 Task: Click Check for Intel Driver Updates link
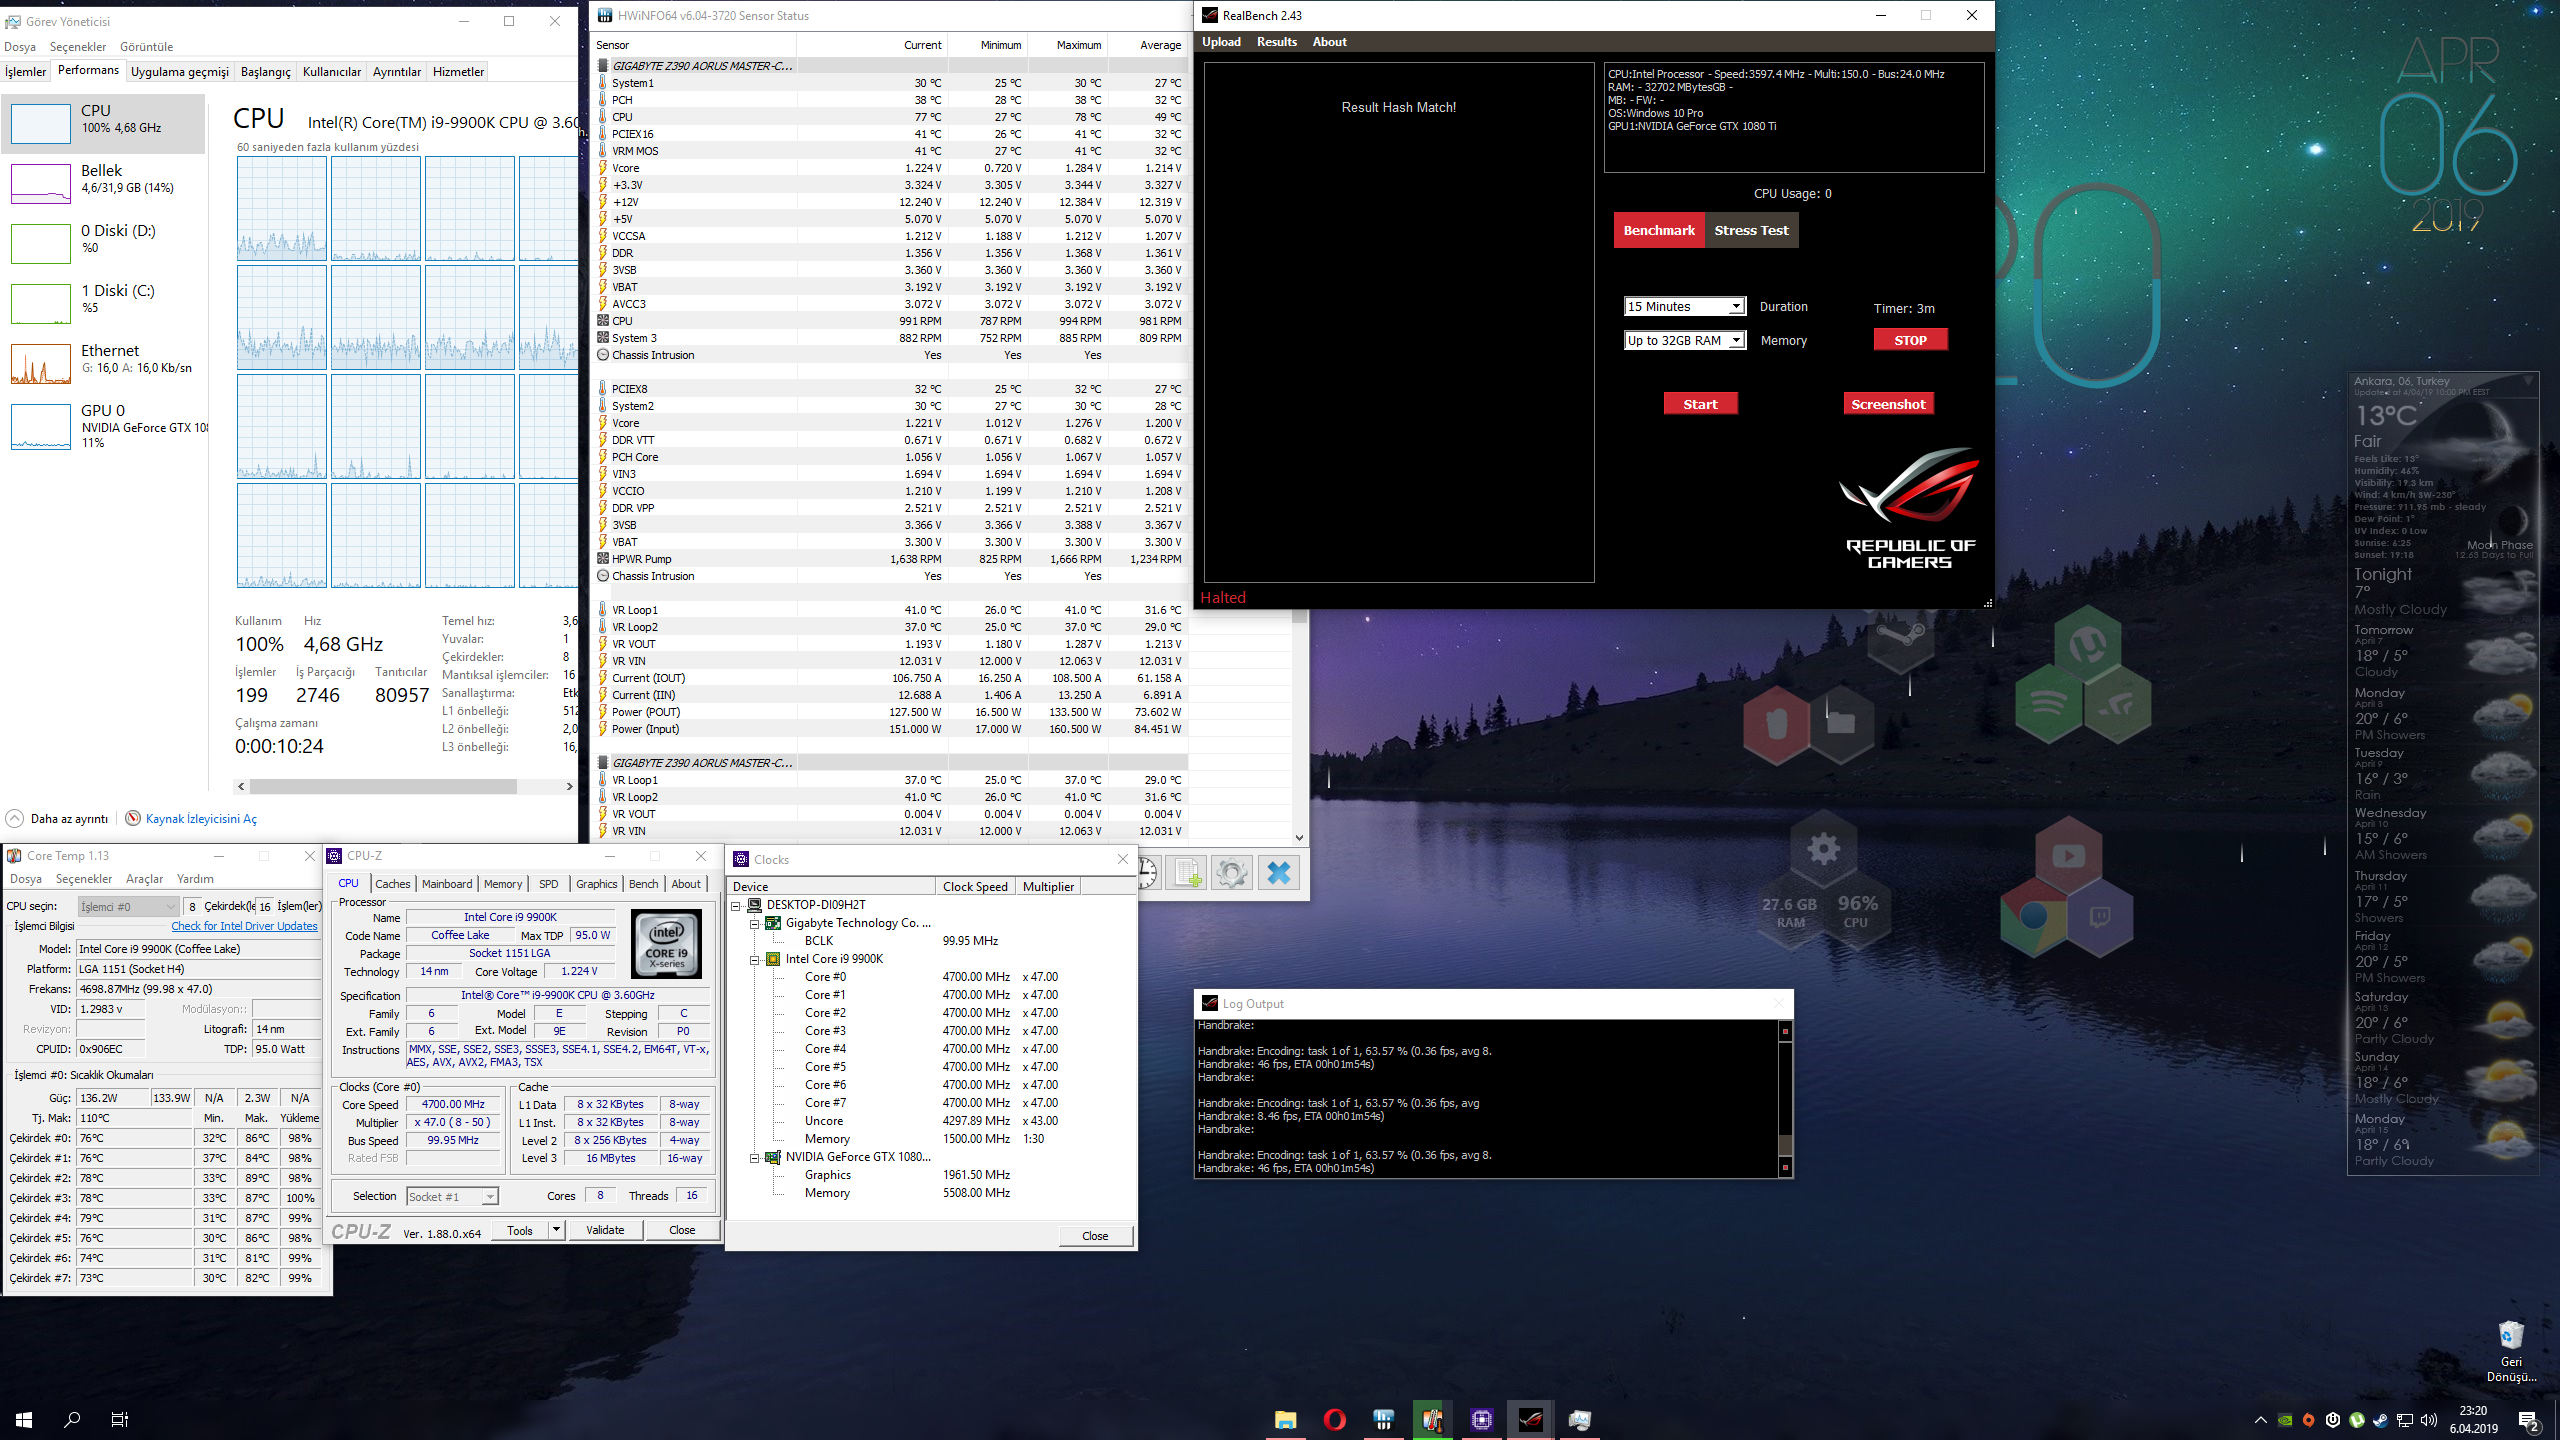(x=244, y=926)
